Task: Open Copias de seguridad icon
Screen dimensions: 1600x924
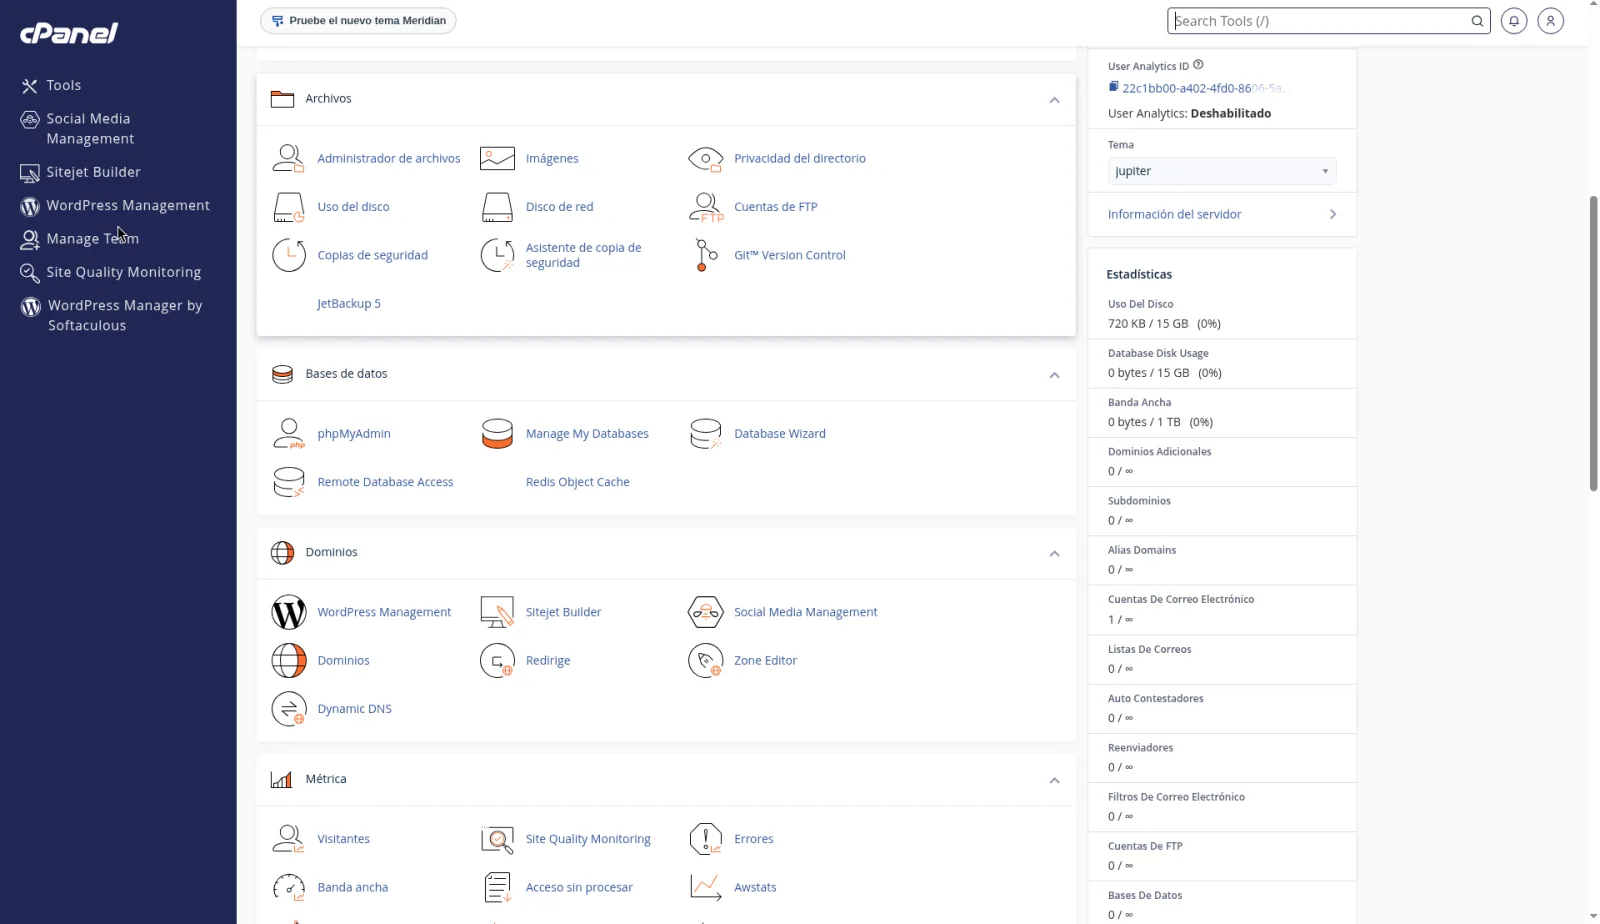Action: click(289, 255)
